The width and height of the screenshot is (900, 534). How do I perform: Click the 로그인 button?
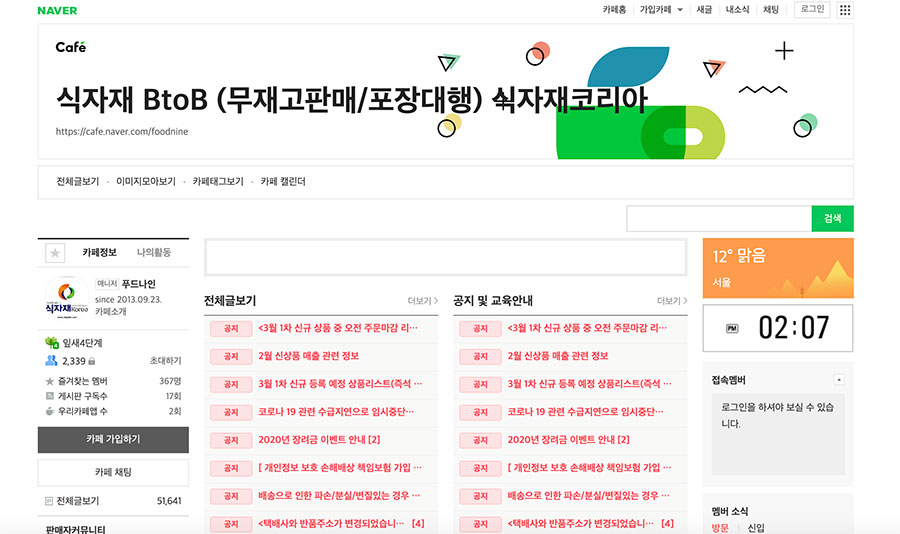812,9
